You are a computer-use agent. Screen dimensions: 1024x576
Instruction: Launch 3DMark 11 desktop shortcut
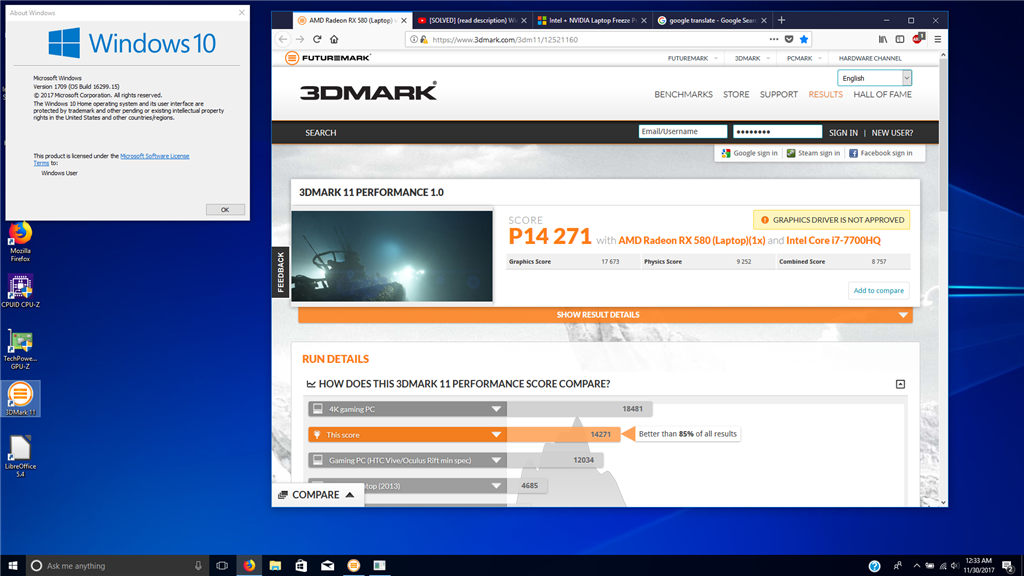20,398
